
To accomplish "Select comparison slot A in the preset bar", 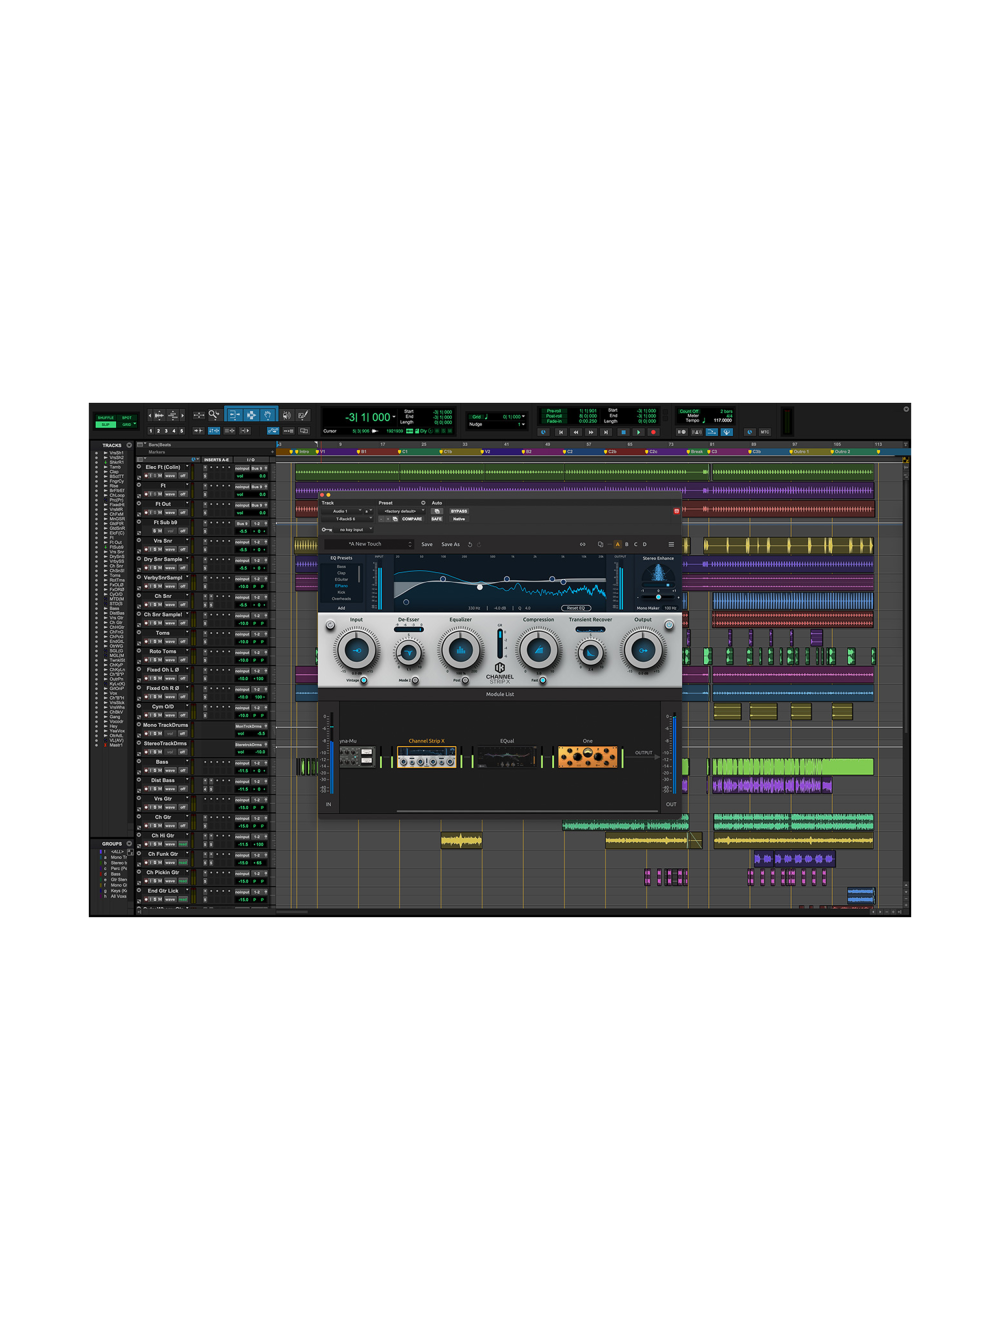I will click(618, 544).
